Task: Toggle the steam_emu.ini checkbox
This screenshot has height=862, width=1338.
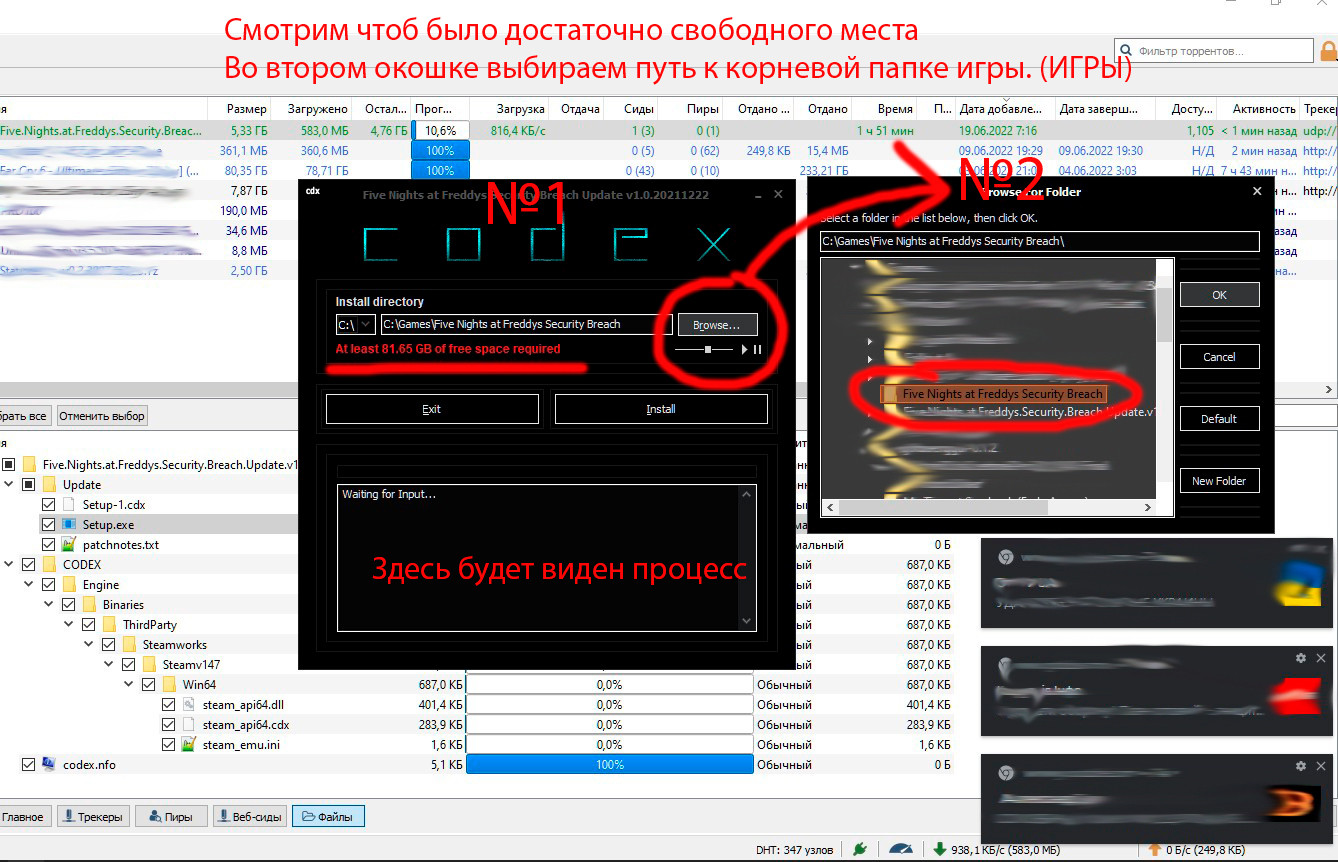Action: pos(169,745)
